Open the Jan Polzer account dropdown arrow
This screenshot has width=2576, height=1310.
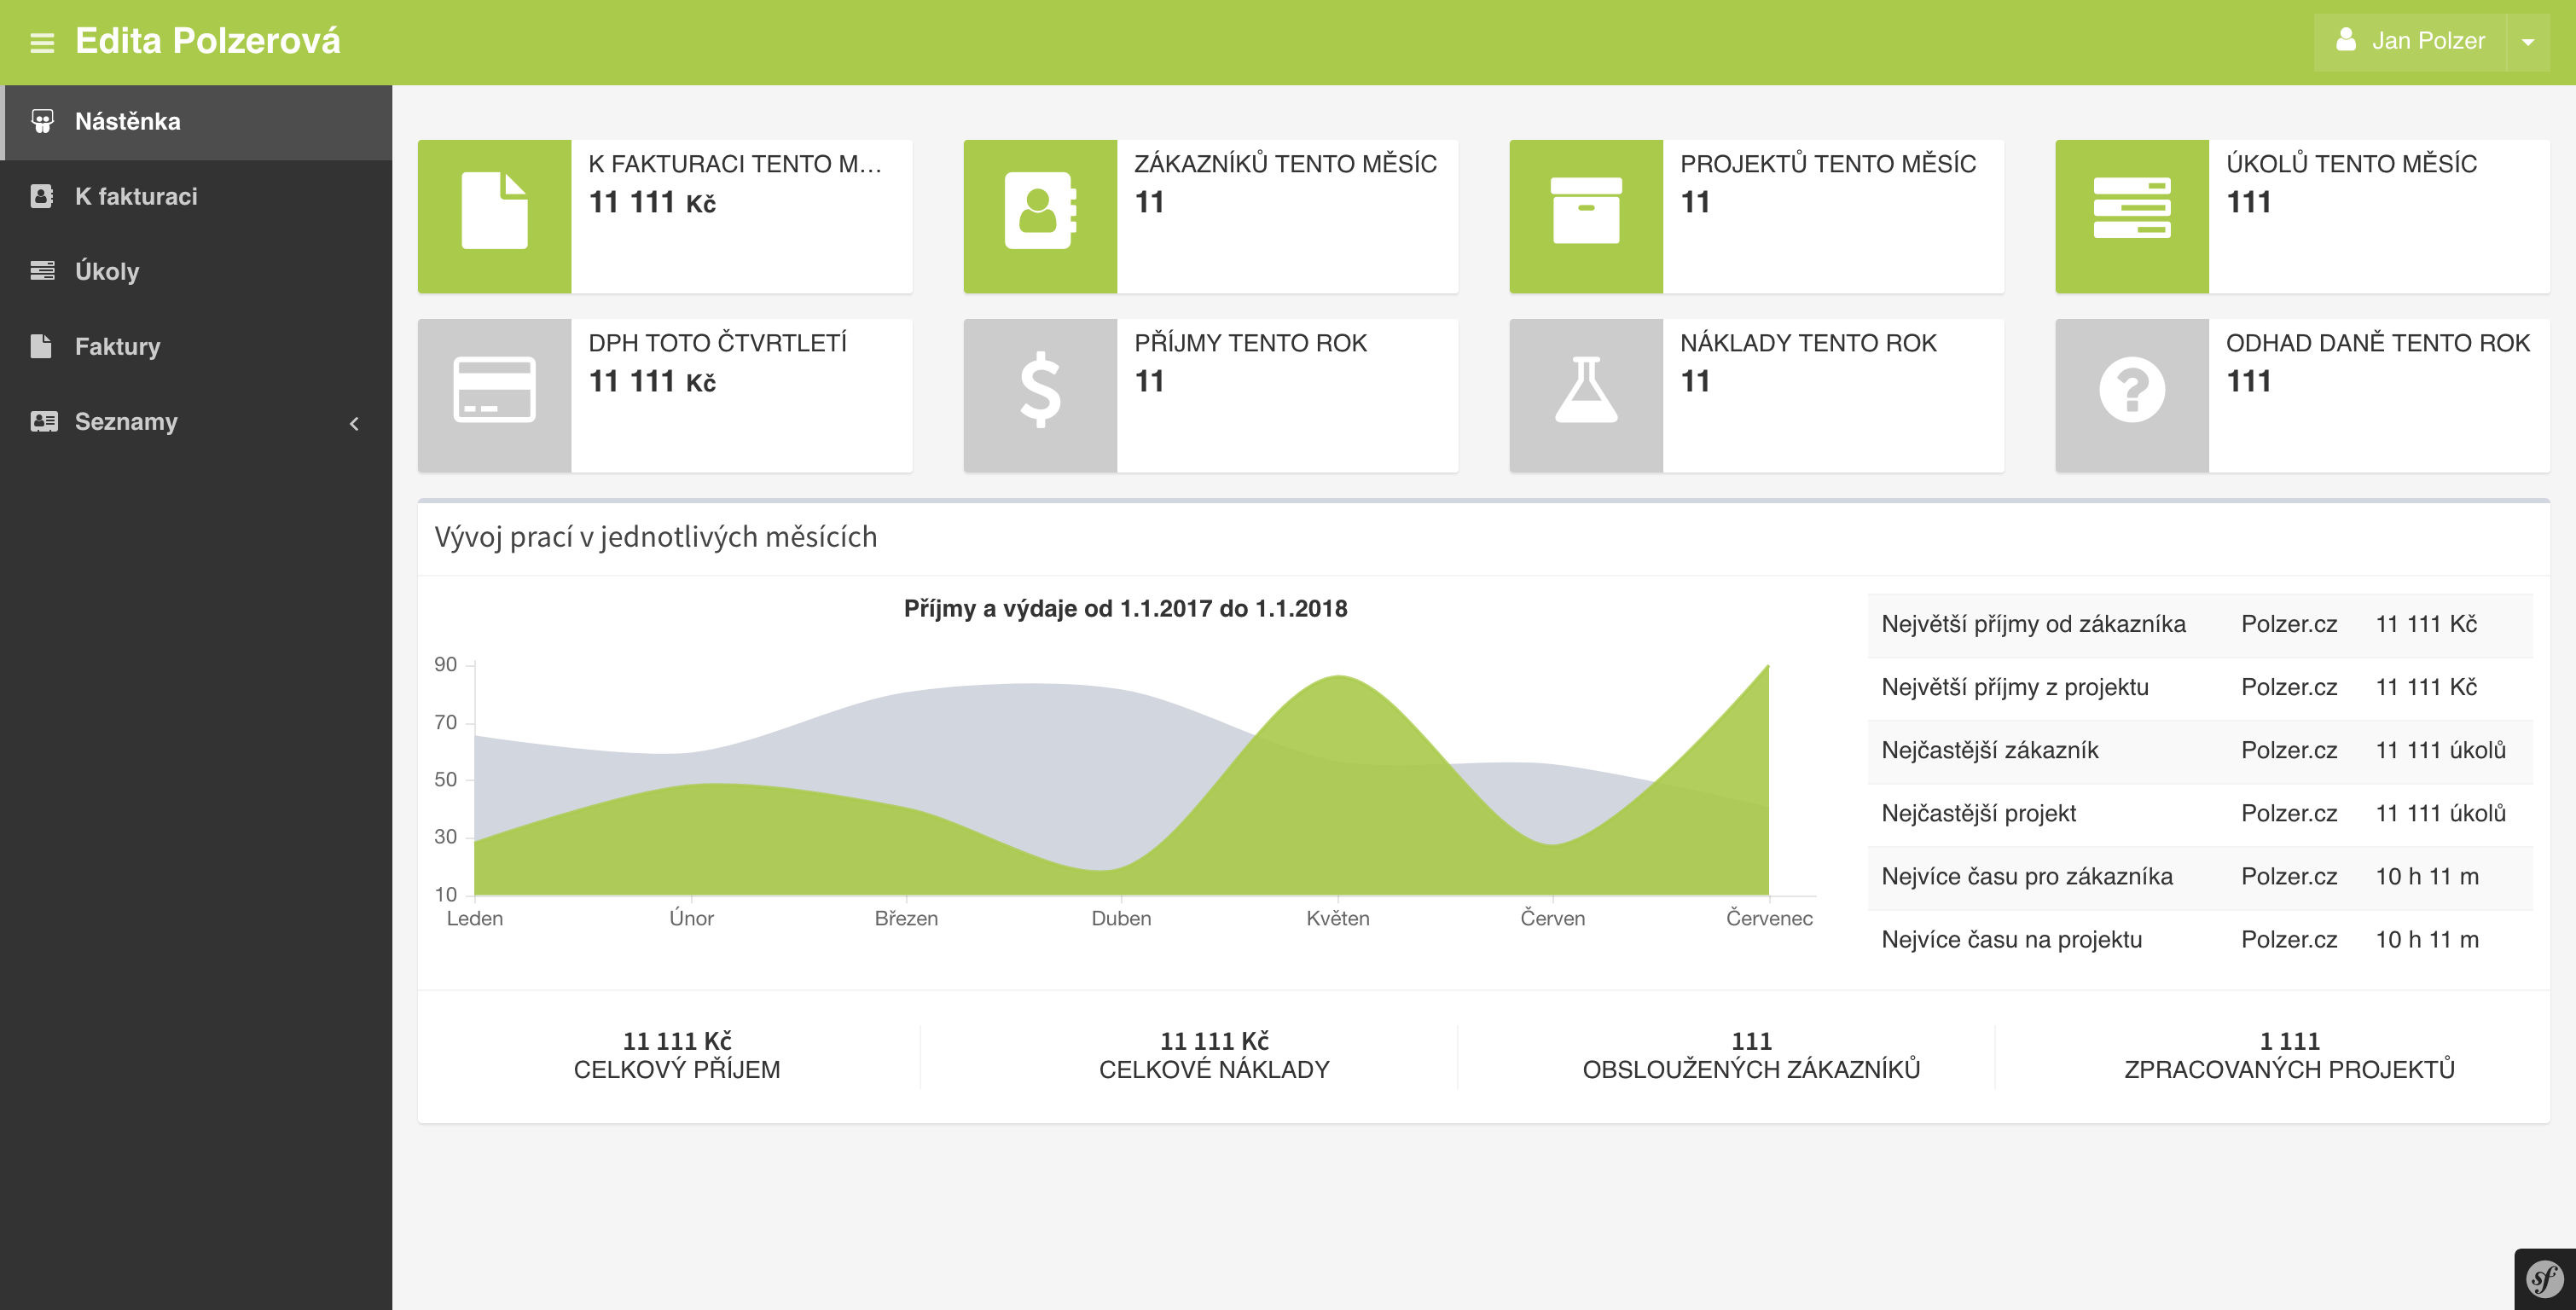[x=2529, y=41]
